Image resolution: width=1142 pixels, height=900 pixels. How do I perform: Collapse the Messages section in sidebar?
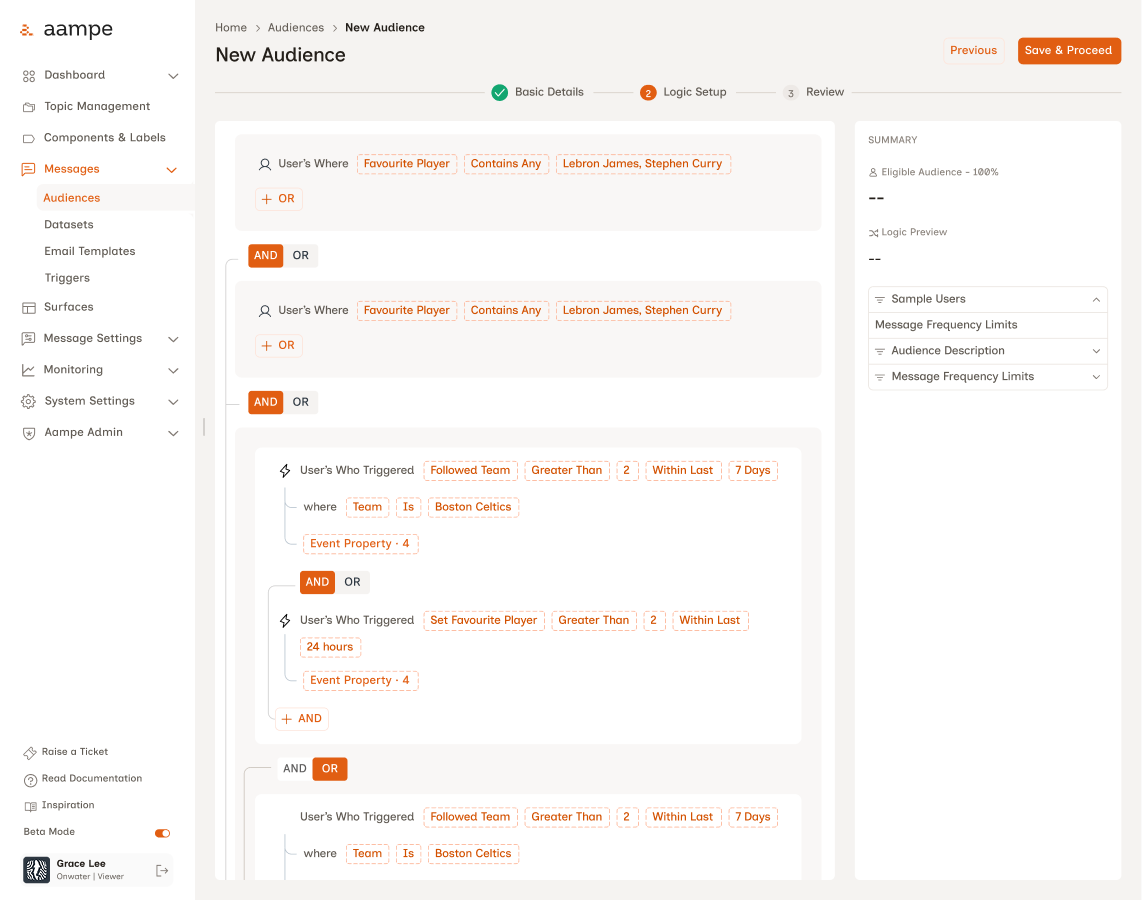pyautogui.click(x=171, y=169)
